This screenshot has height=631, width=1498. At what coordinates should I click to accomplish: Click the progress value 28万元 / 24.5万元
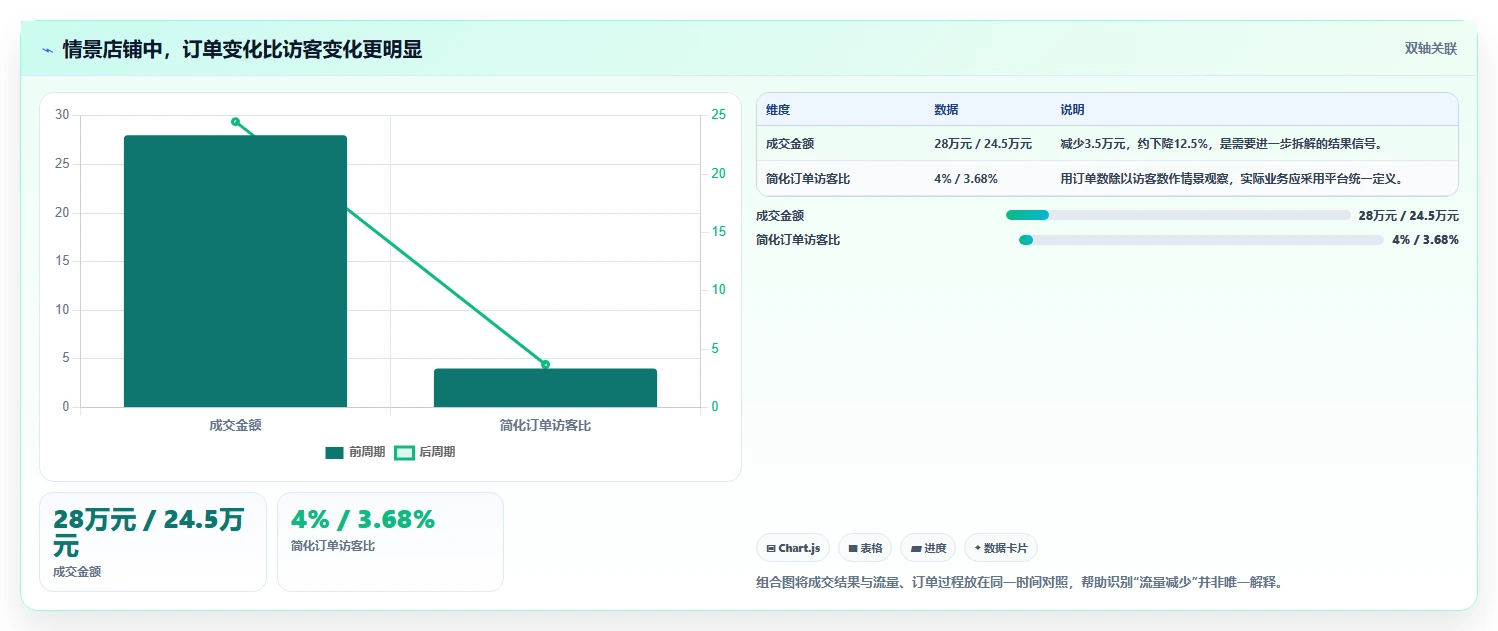(1408, 215)
